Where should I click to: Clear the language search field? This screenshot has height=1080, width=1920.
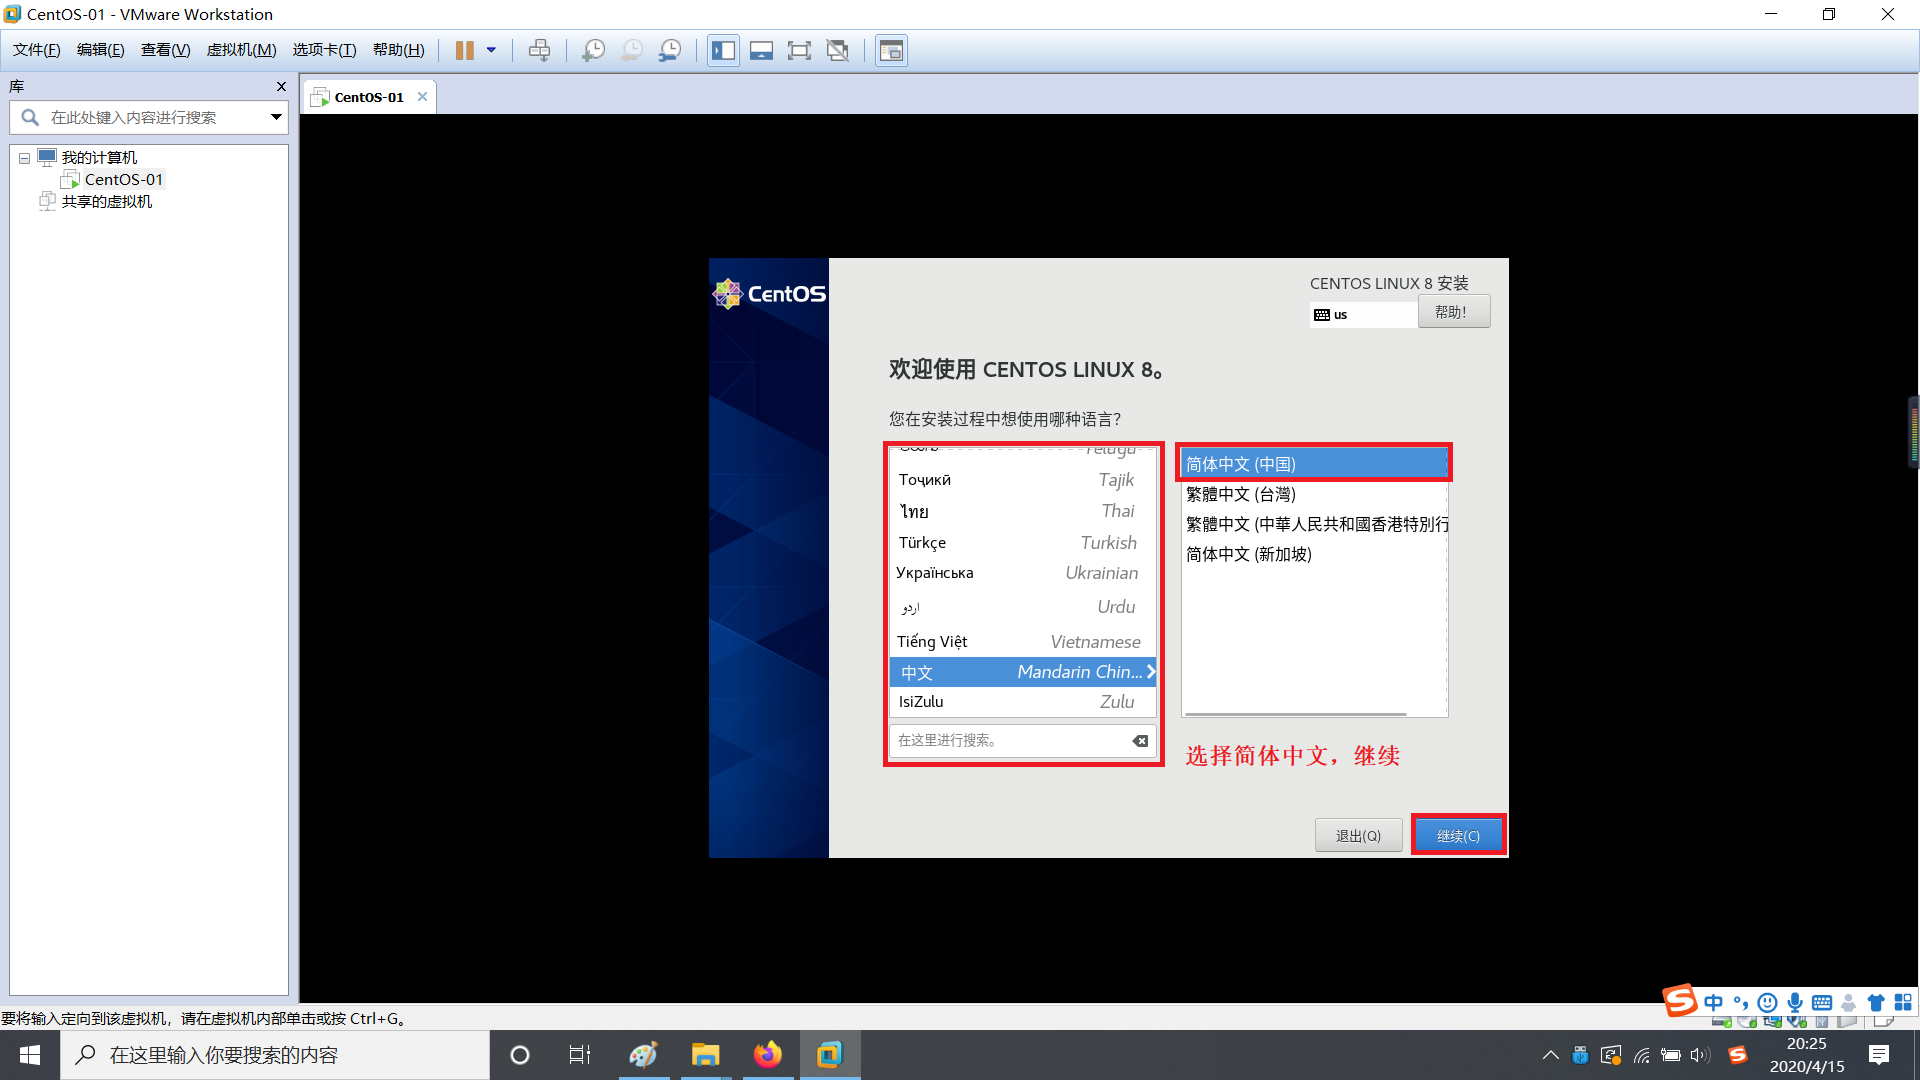(1140, 741)
